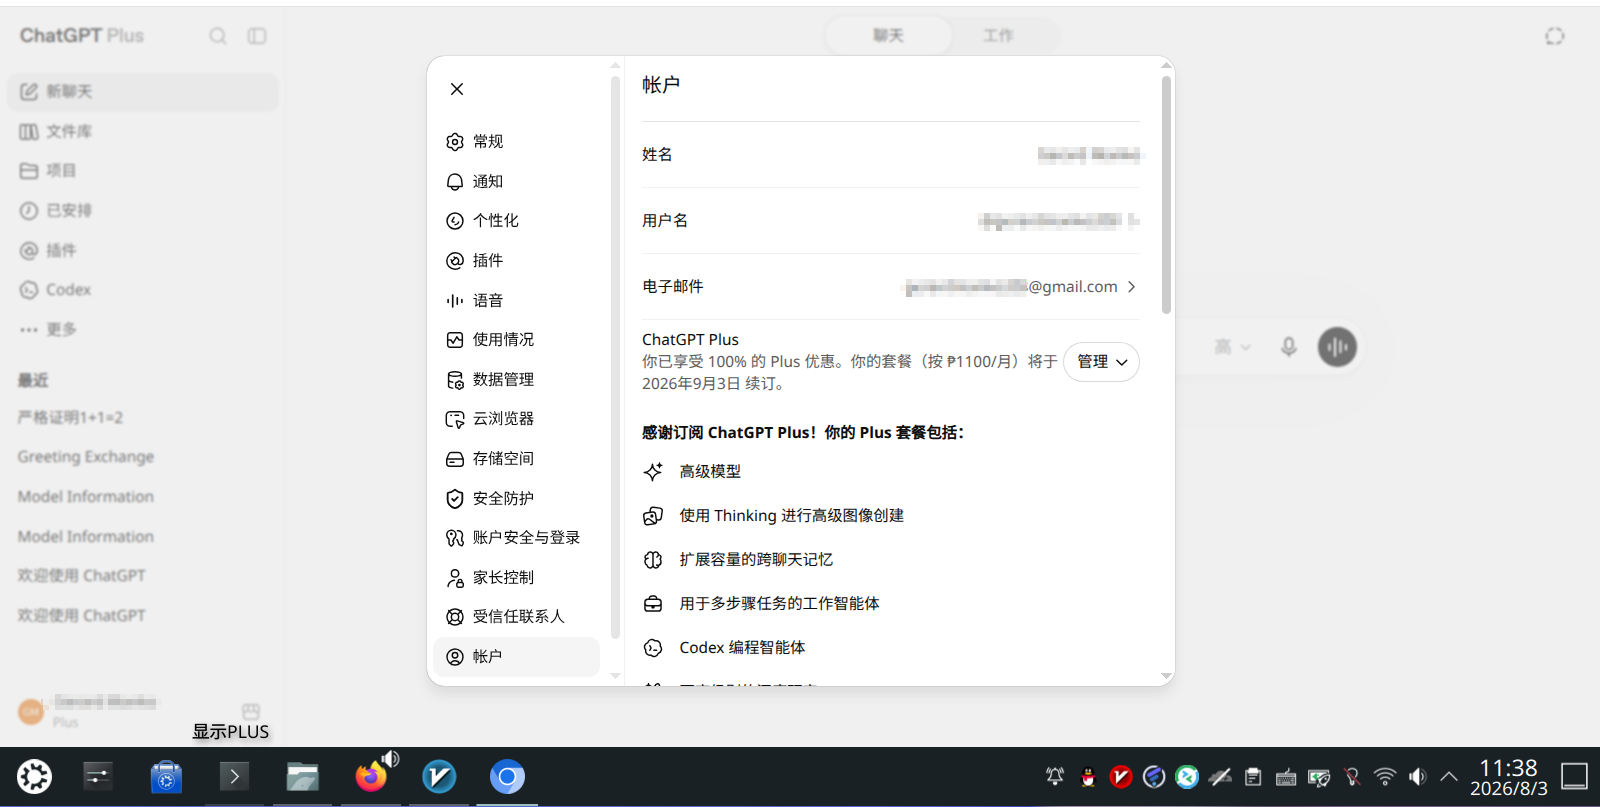The height and width of the screenshot is (807, 1600).
Task: Expand the 管理 subscription dropdown
Action: click(x=1101, y=362)
